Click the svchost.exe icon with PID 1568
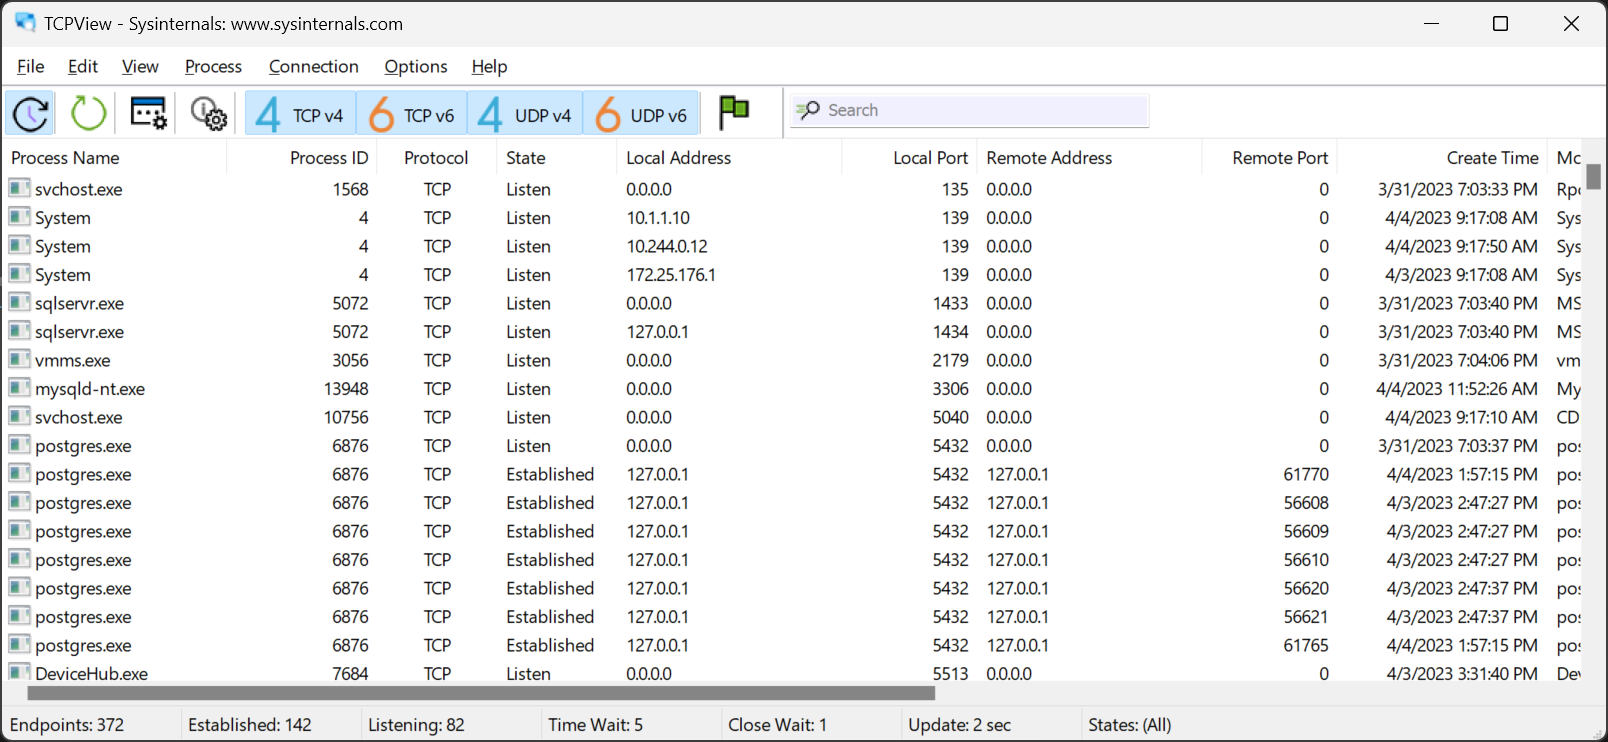 point(19,188)
